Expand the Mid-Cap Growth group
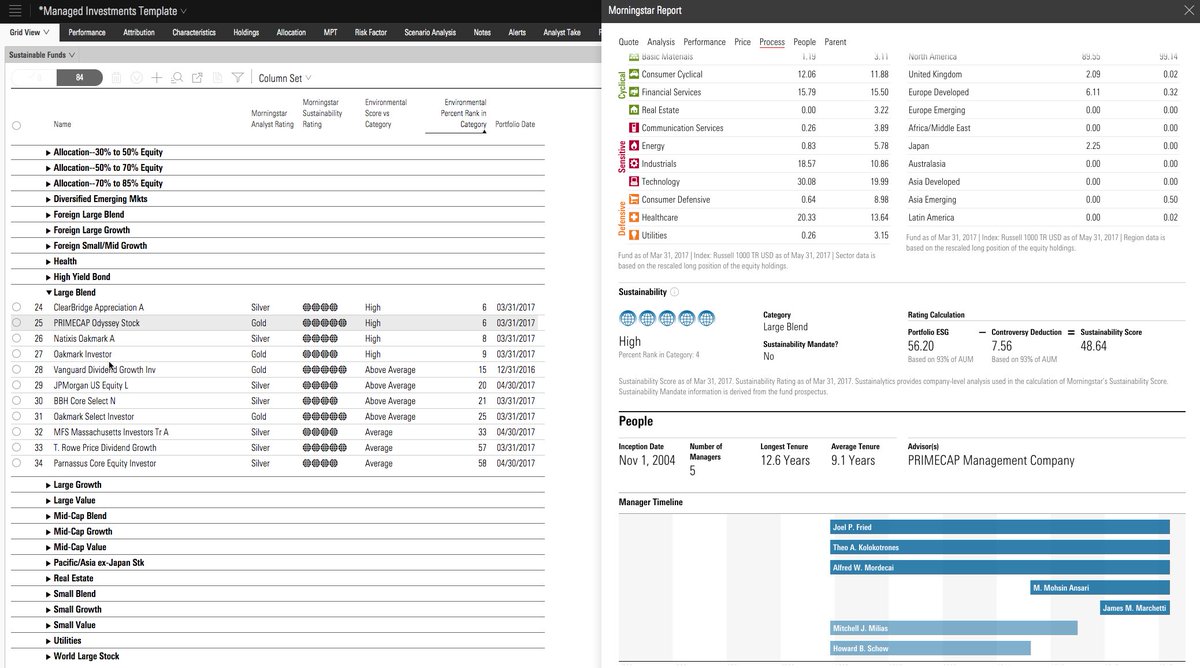The height and width of the screenshot is (668, 1200). coord(48,532)
